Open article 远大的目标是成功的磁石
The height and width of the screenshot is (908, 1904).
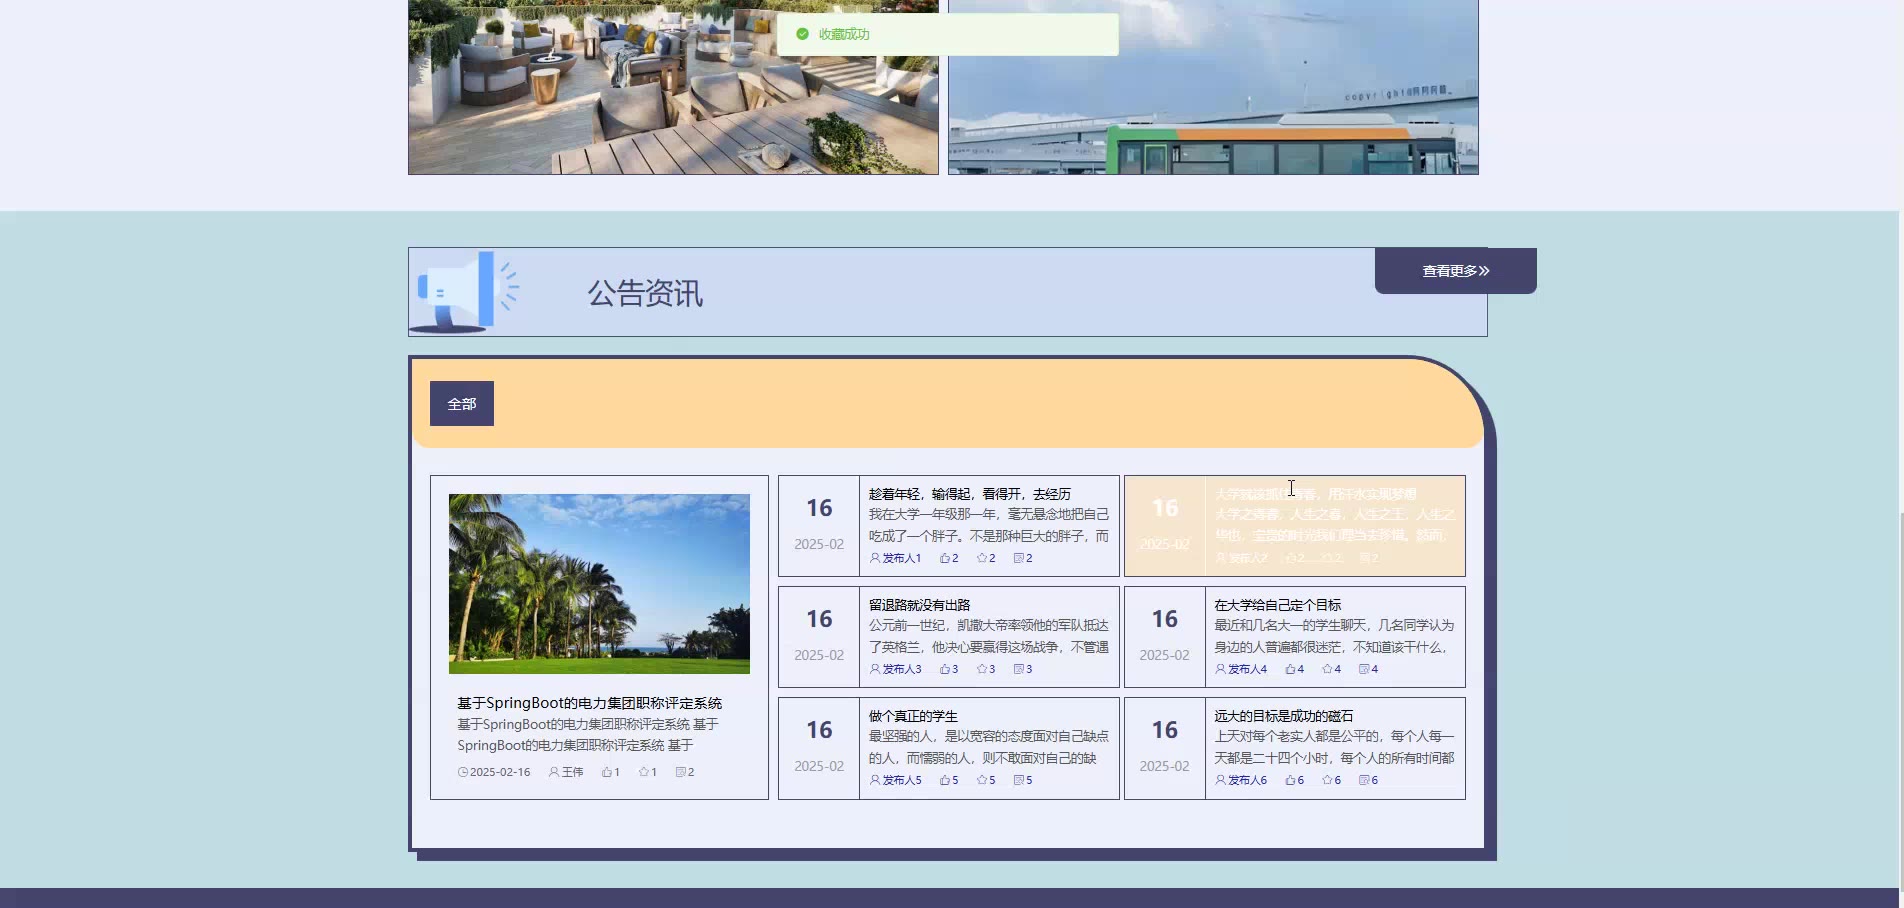click(x=1283, y=716)
